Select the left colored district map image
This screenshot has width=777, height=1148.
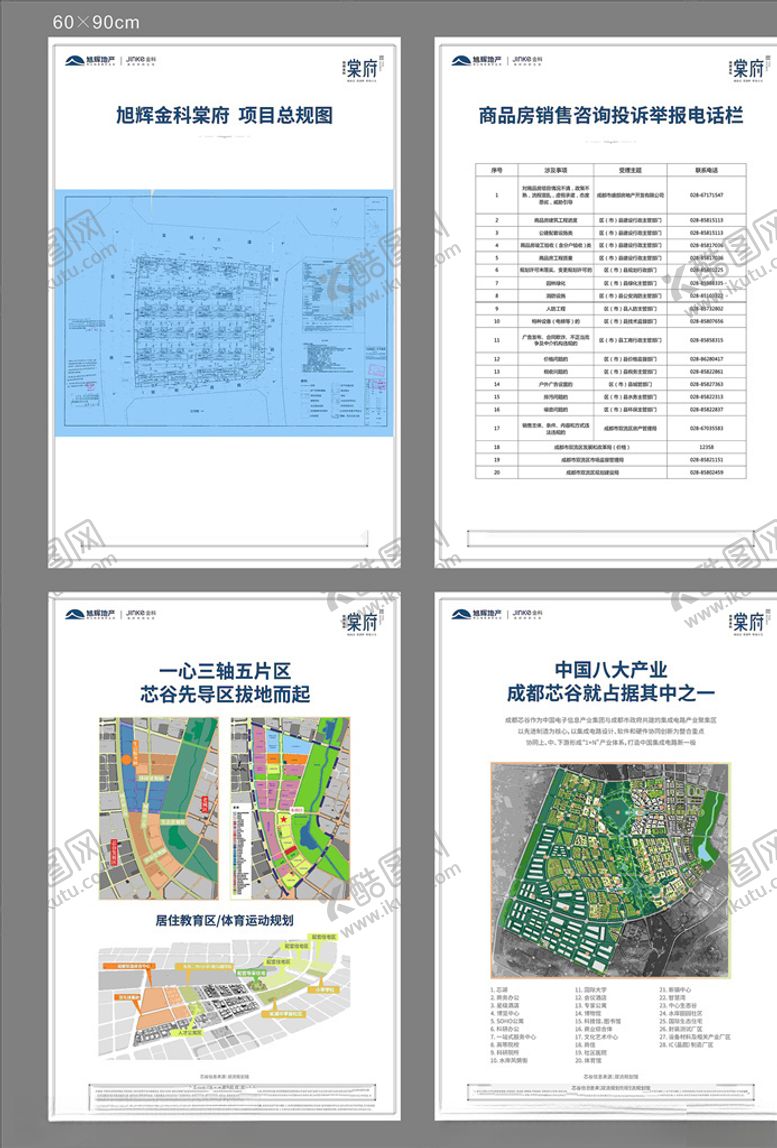[159, 808]
